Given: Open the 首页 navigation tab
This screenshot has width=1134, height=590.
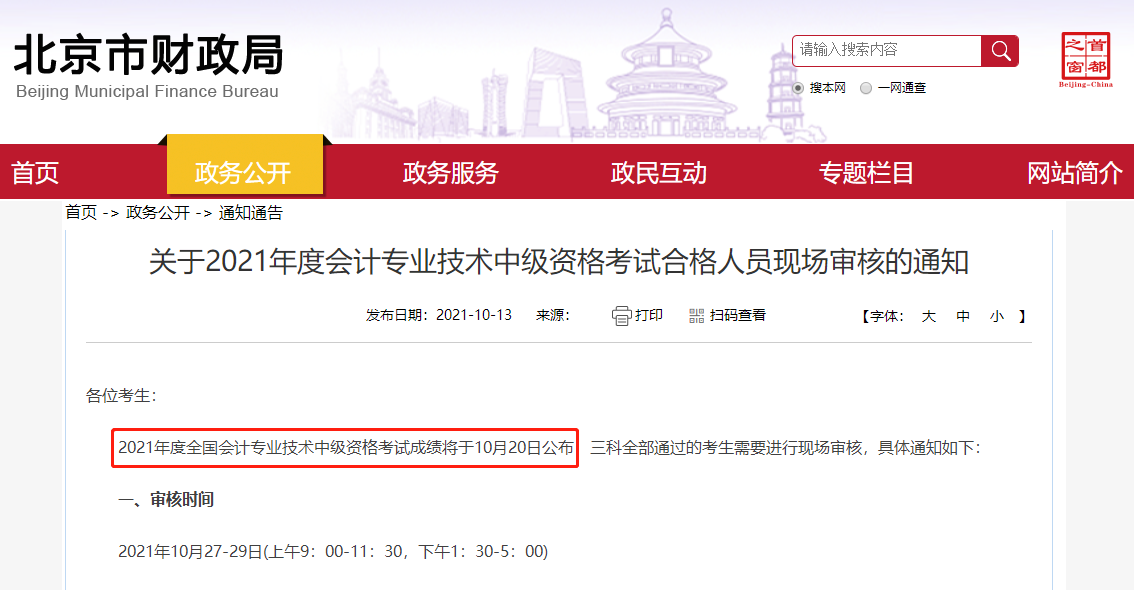Looking at the screenshot, I should [35, 172].
